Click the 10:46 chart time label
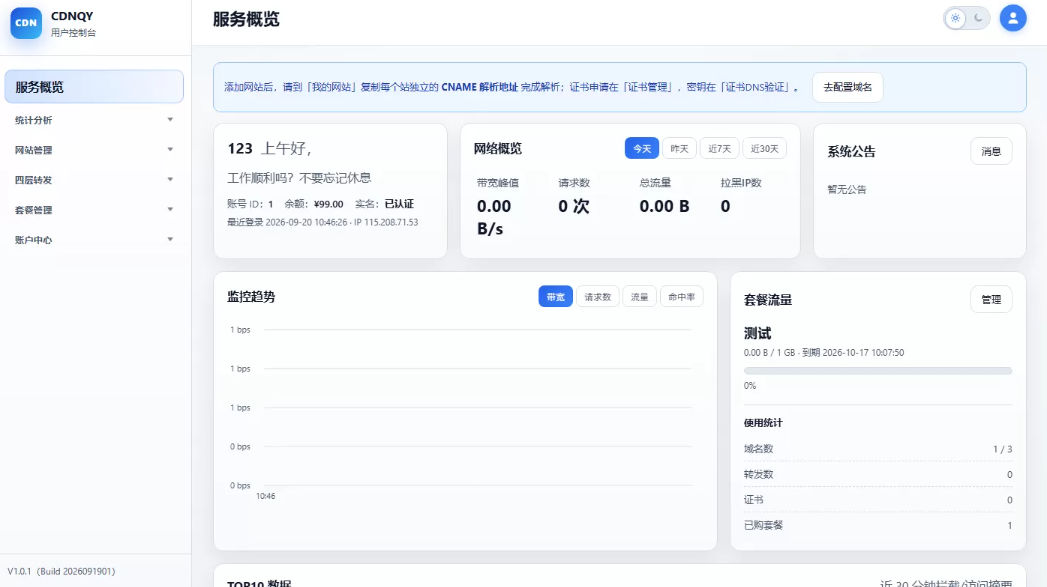Image resolution: width=1047 pixels, height=587 pixels. tap(266, 496)
